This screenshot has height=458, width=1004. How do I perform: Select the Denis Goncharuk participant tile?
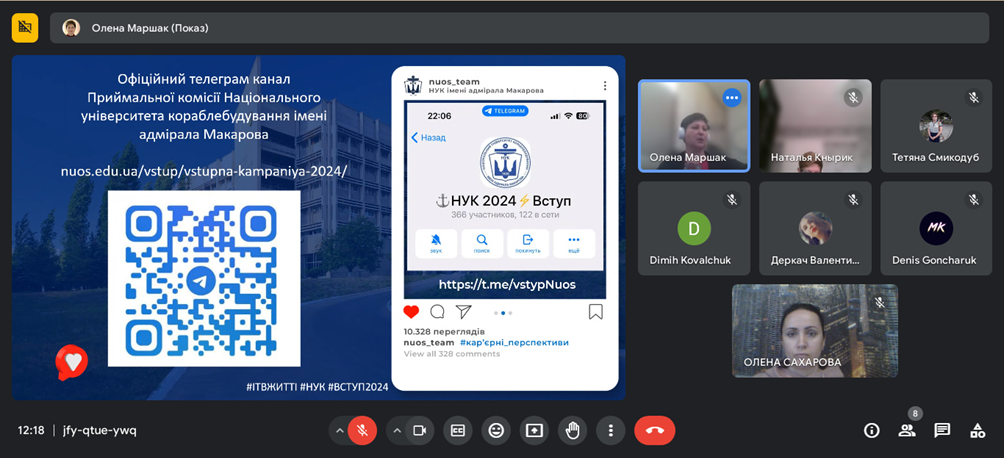pyautogui.click(x=936, y=228)
